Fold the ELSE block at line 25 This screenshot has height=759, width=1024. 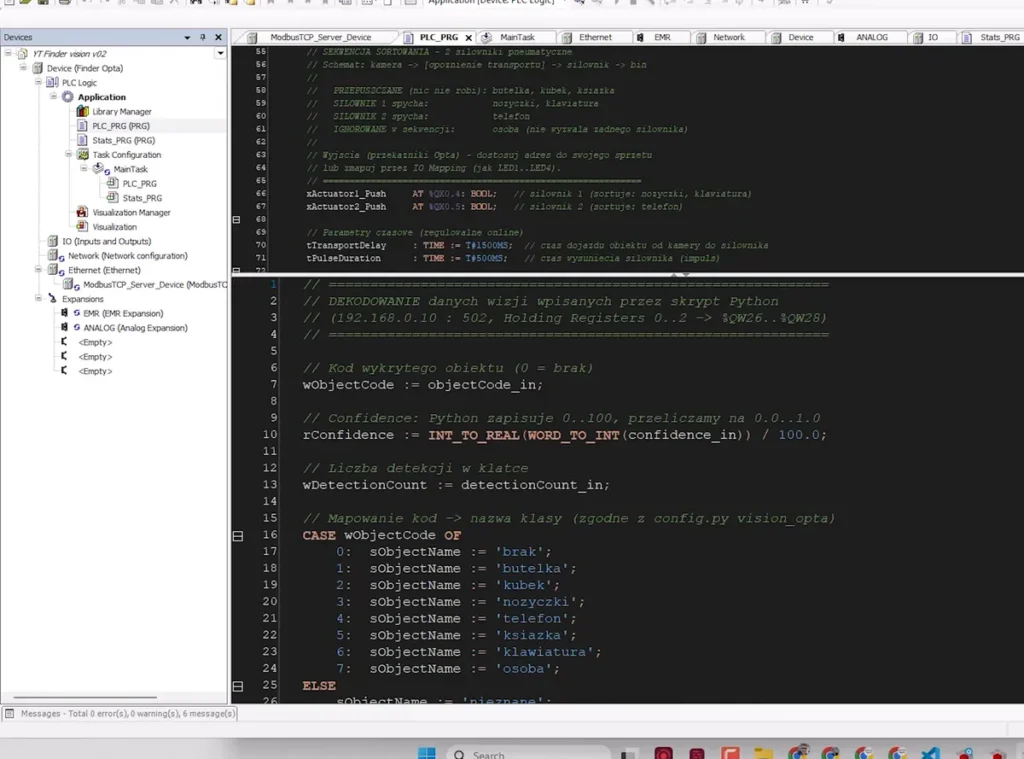click(238, 686)
